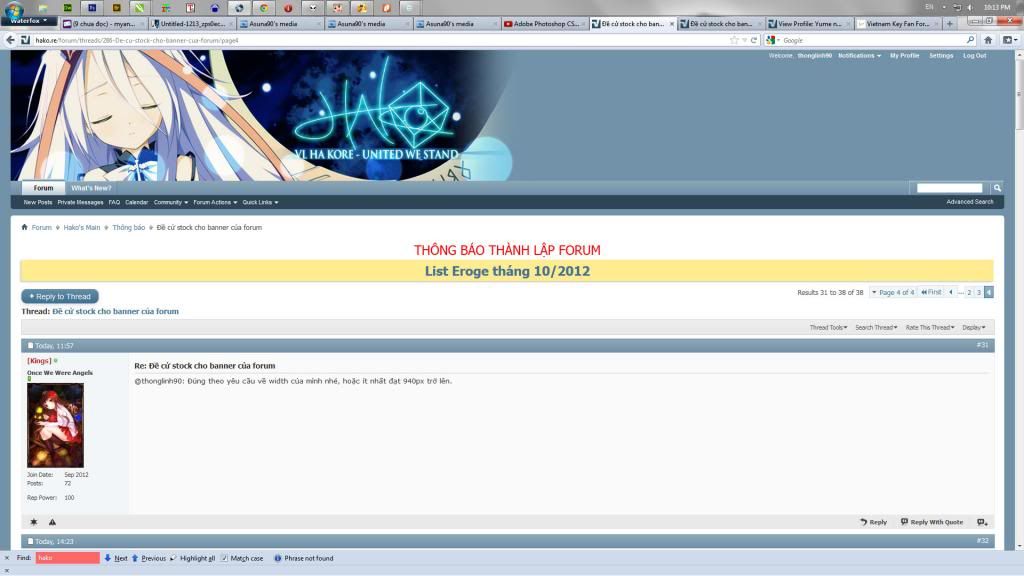
Task: Toggle Highlight all in the find bar
Action: 192,558
